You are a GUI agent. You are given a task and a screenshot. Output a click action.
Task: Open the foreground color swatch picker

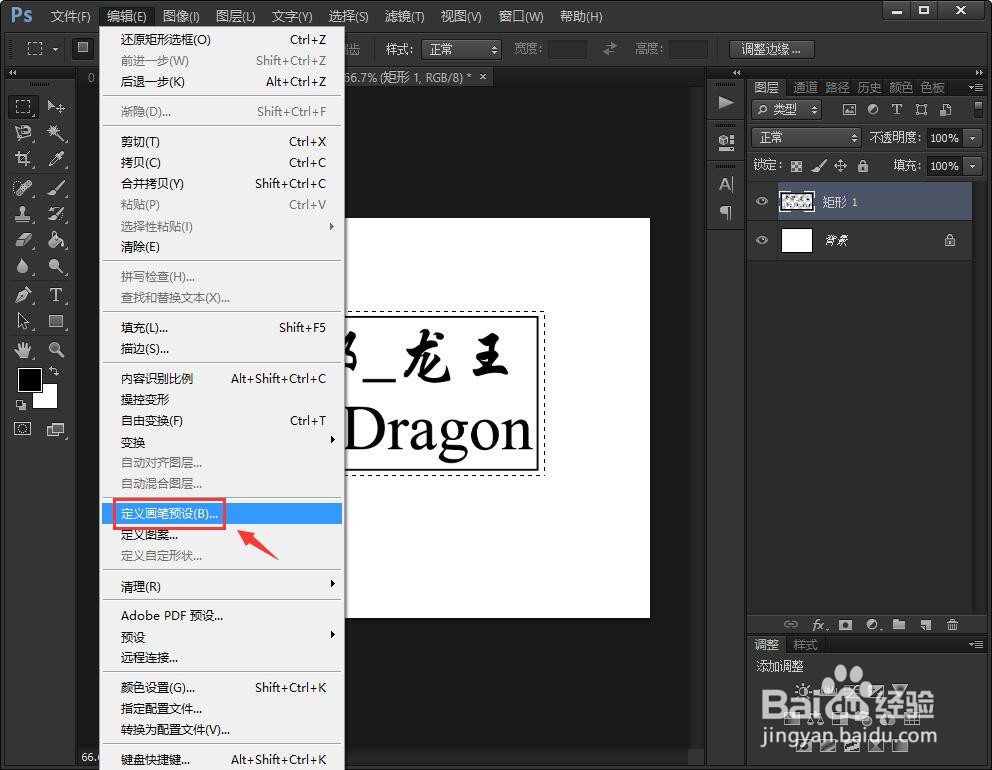(30, 379)
